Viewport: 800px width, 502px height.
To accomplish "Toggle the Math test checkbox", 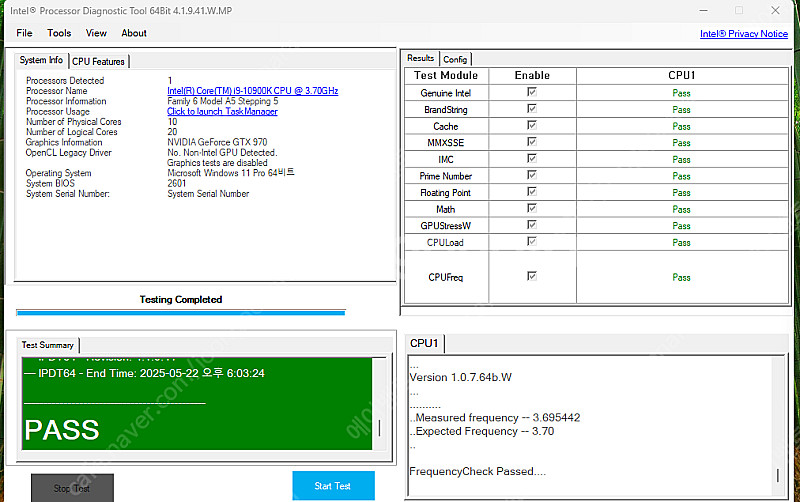I will 532,208.
